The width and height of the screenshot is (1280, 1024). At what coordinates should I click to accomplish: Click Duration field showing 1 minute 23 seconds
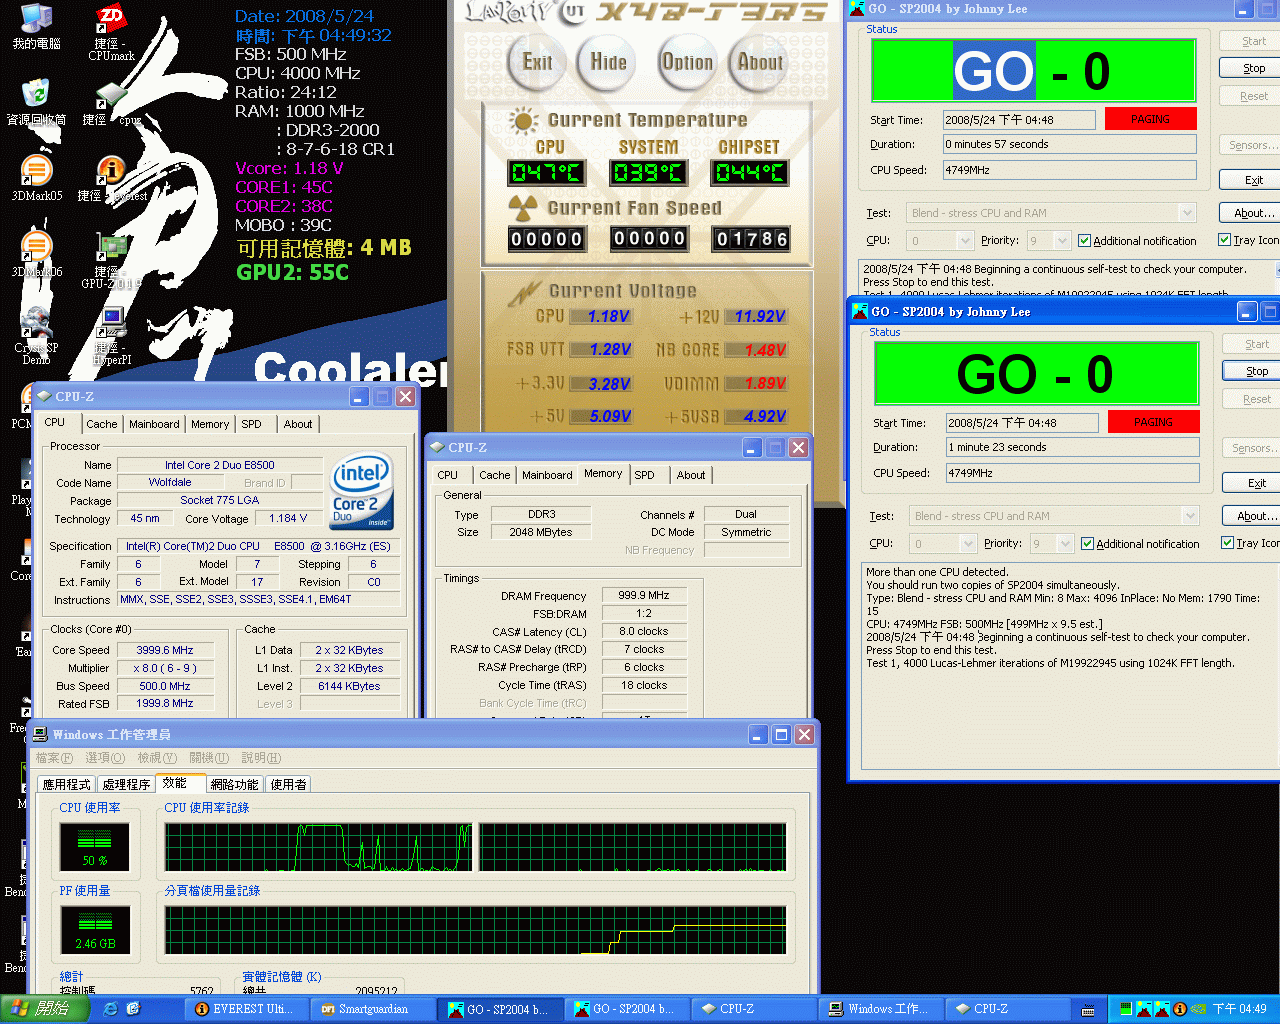pos(1073,447)
